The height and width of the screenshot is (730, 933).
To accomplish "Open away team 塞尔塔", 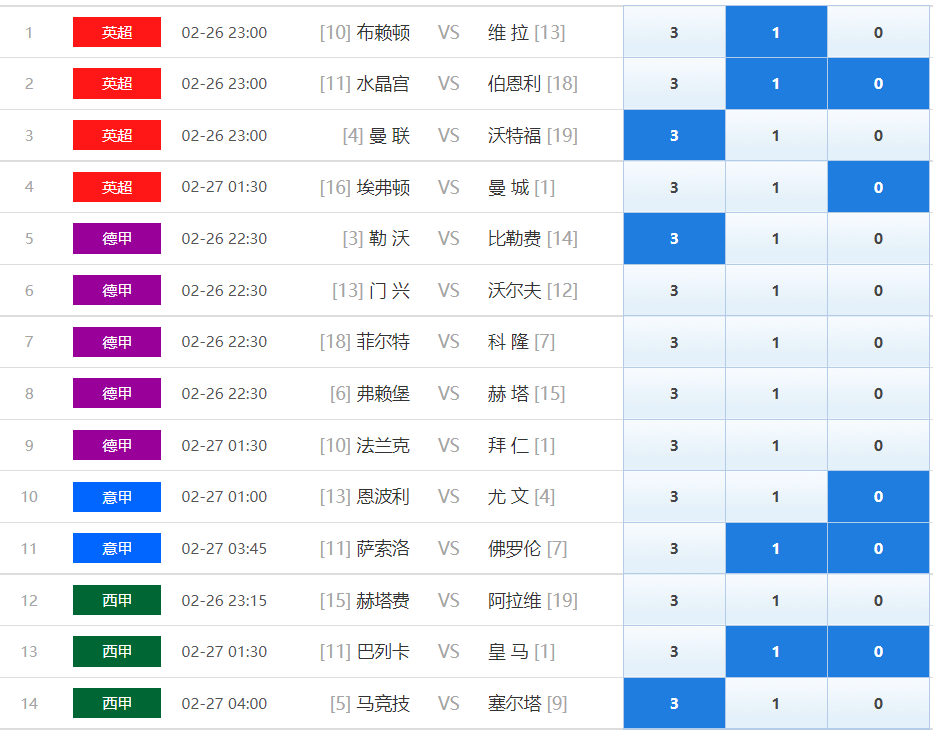I will 515,703.
